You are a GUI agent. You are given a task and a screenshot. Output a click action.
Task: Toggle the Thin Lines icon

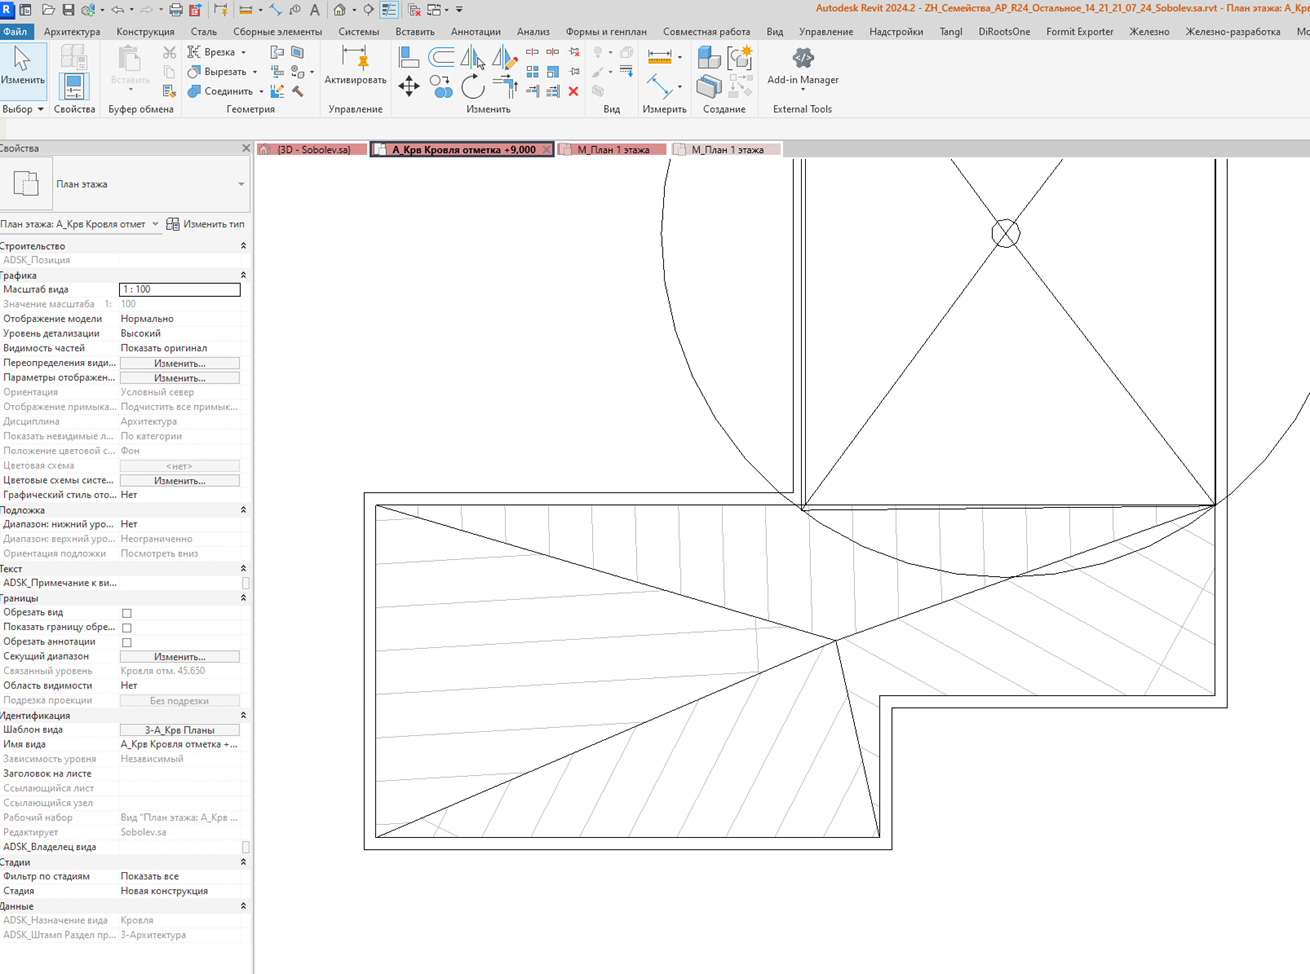(x=389, y=10)
